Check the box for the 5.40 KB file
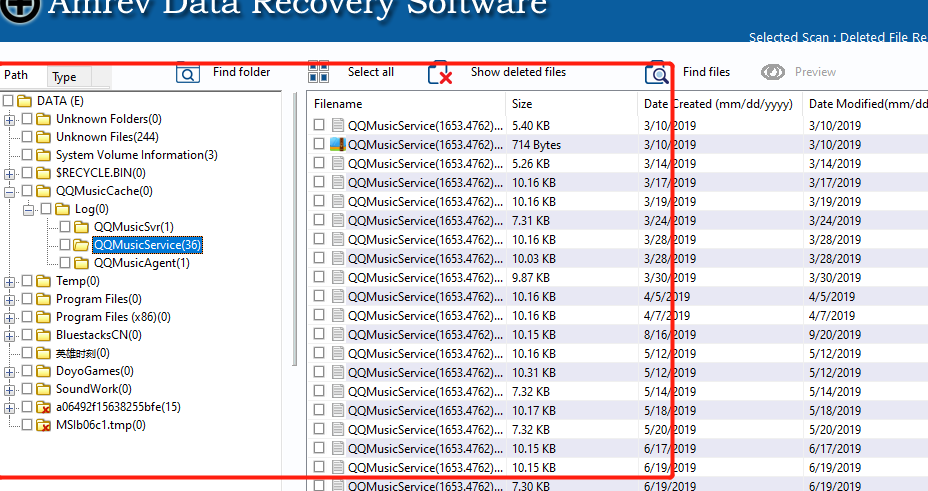 [x=319, y=124]
